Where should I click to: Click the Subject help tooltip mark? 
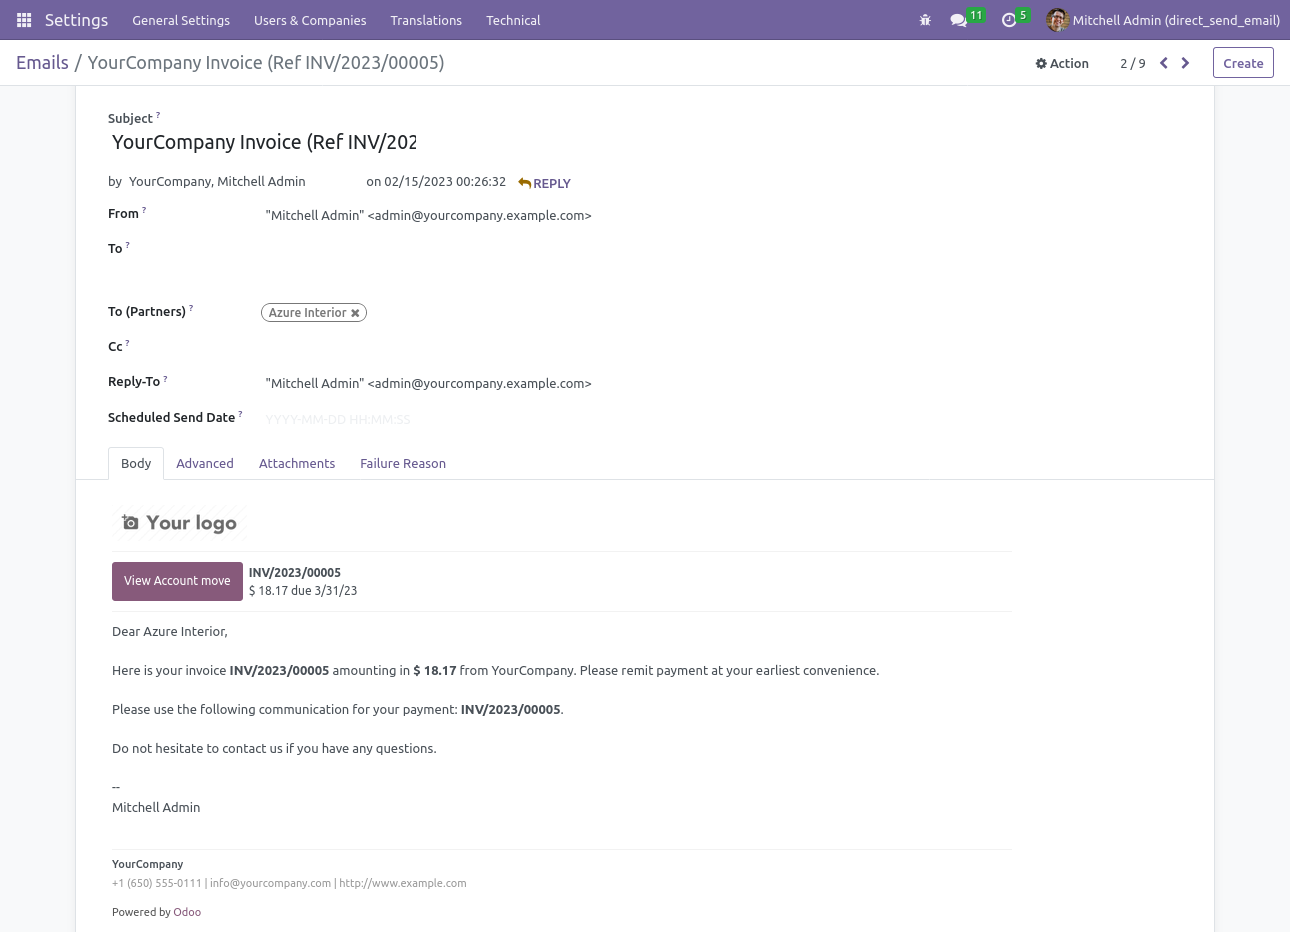[158, 115]
